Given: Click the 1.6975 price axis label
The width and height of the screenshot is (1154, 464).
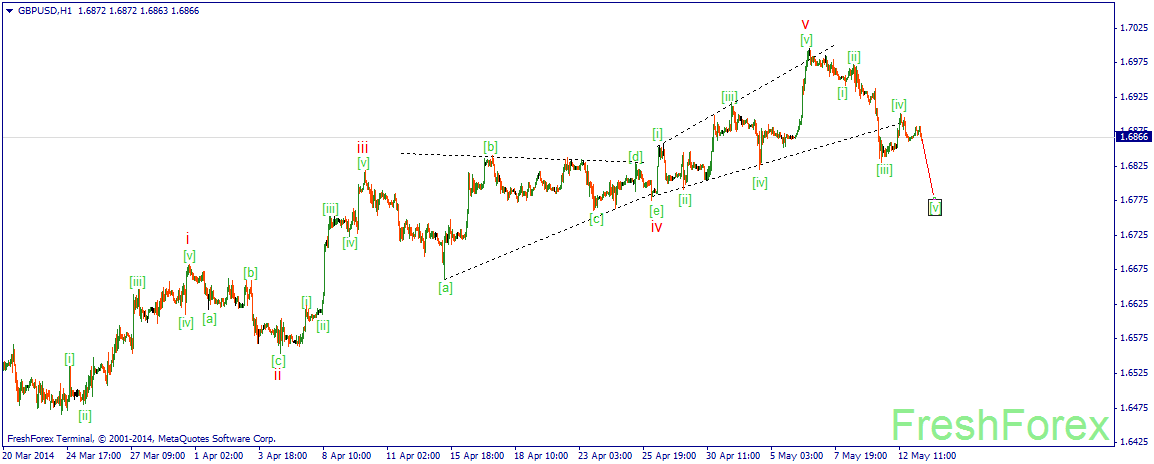Looking at the screenshot, I should point(1133,63).
